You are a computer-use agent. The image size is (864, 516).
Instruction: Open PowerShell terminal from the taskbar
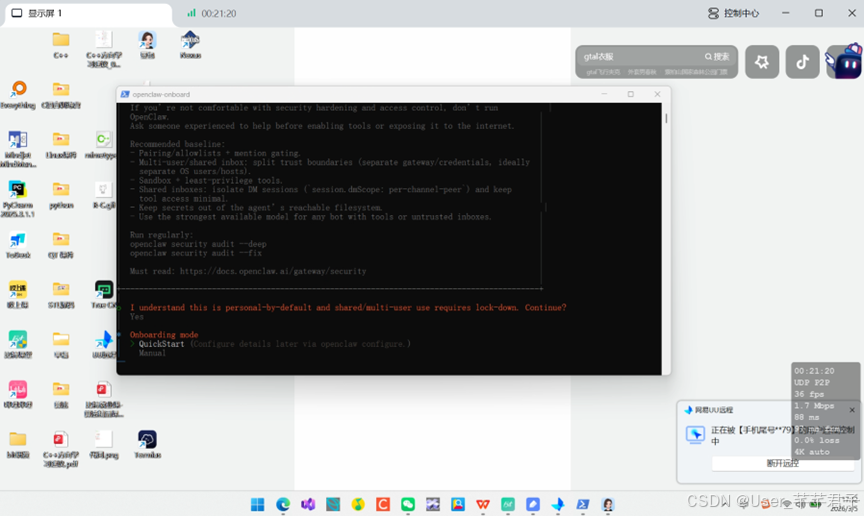[582, 504]
